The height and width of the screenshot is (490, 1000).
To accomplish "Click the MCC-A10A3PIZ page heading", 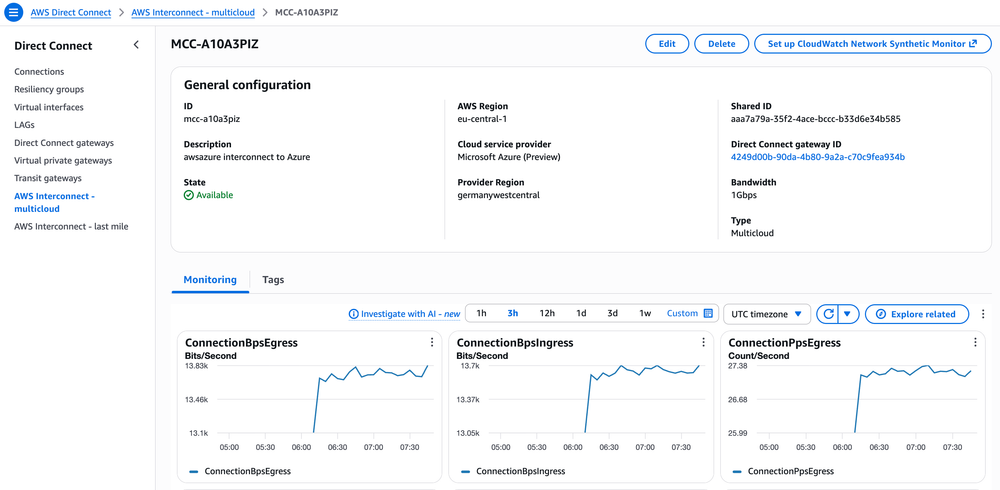I will pos(214,44).
